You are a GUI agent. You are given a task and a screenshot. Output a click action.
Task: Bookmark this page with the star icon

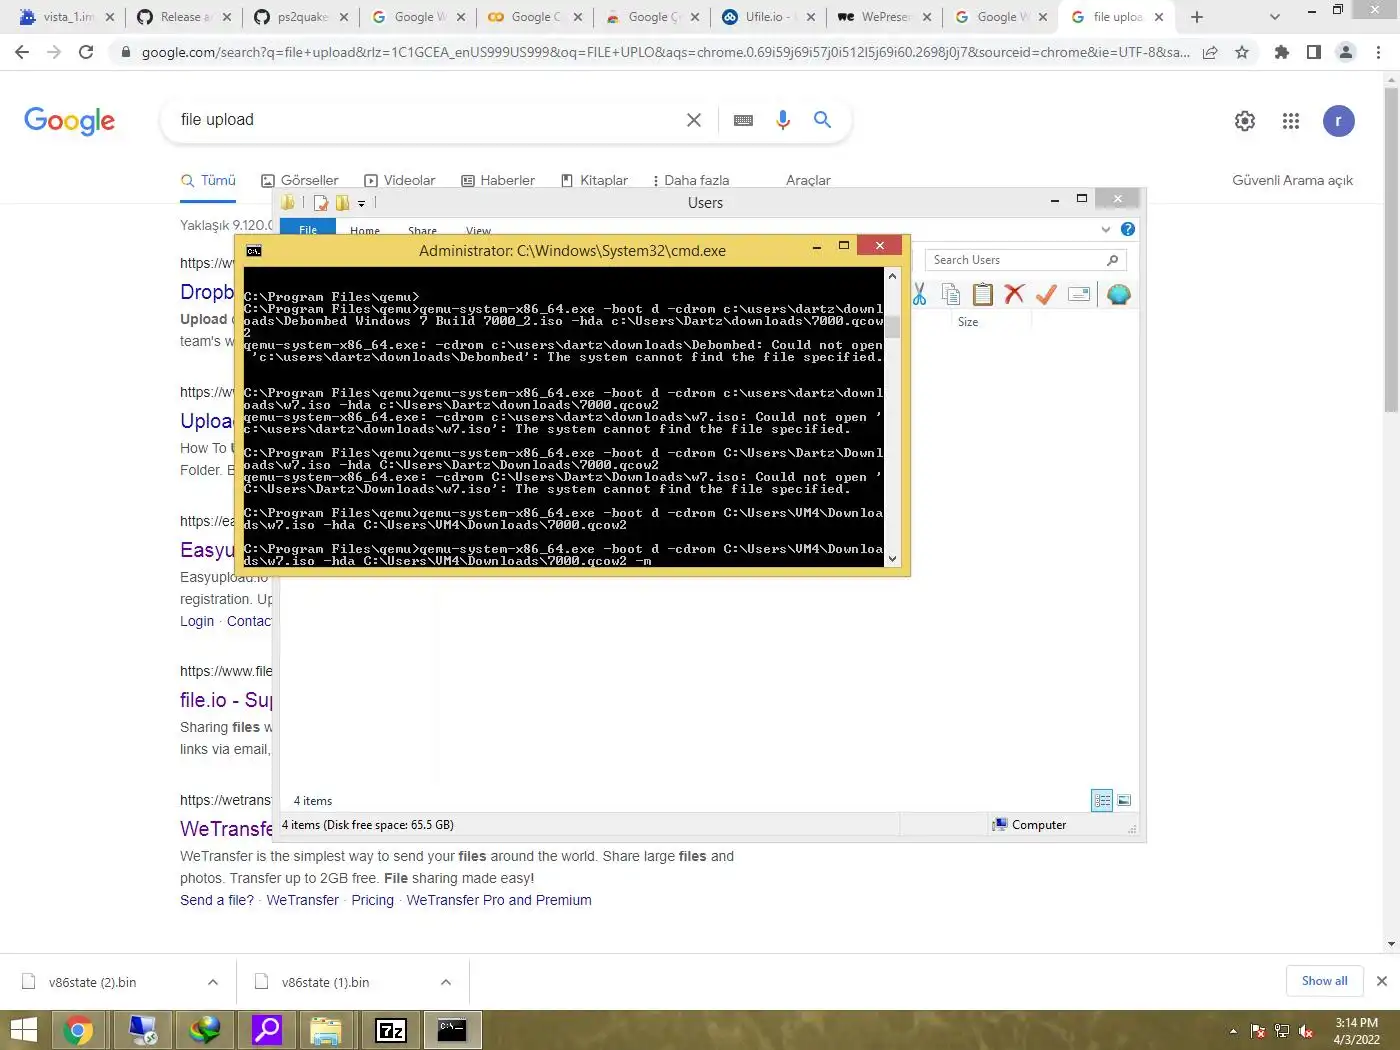pos(1242,52)
